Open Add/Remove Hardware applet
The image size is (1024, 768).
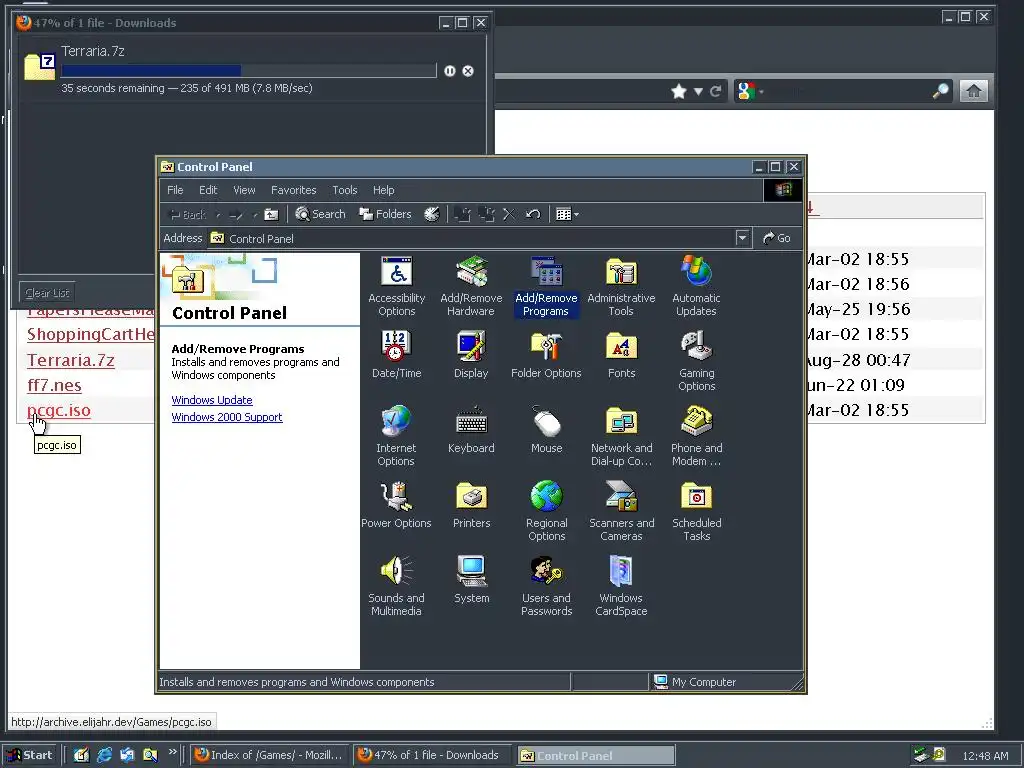471,286
